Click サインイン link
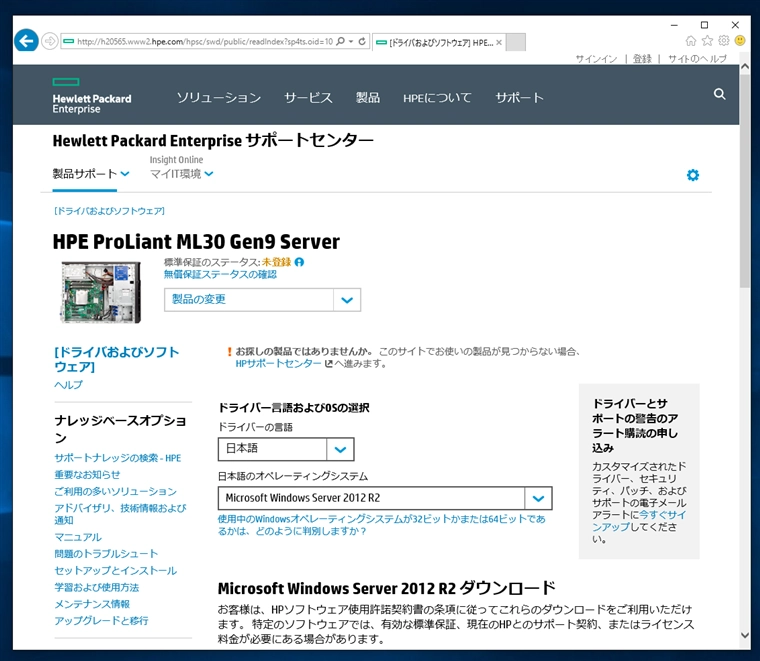Screen dimensions: 760x661 596,59
